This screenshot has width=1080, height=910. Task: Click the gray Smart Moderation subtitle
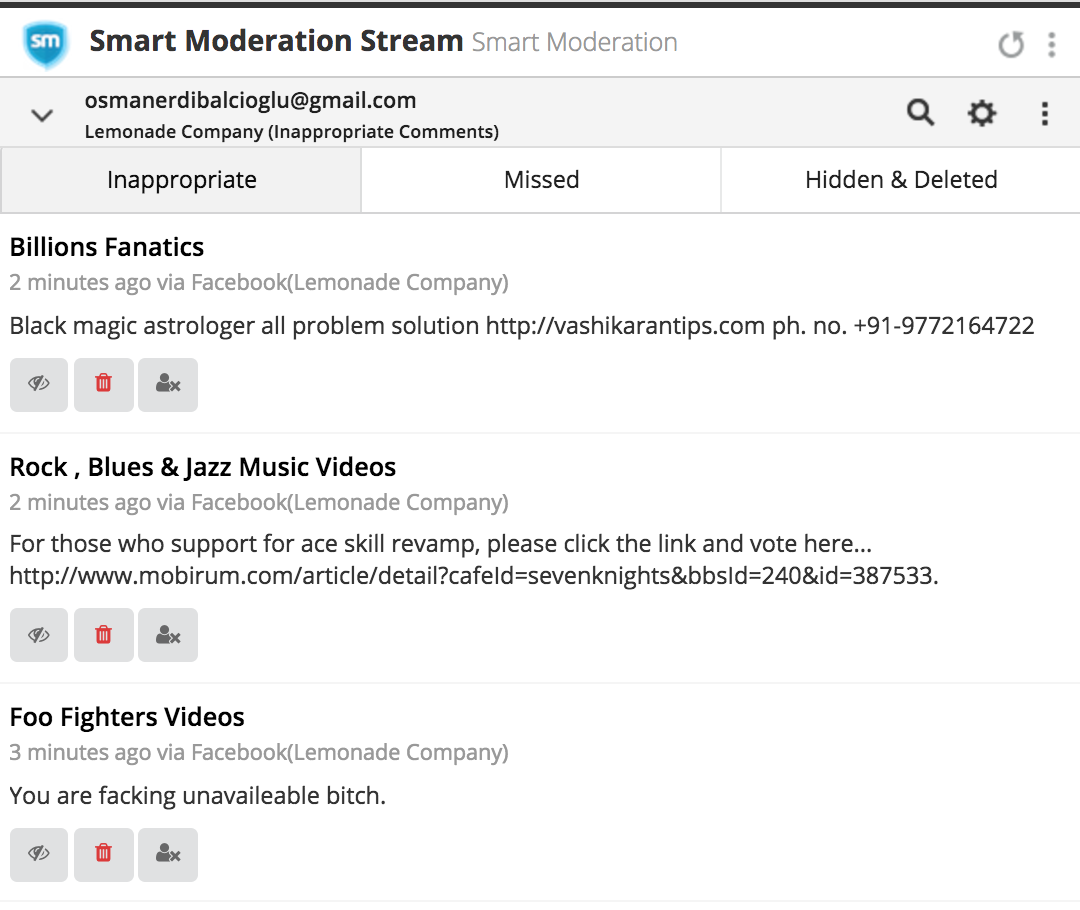click(x=574, y=43)
